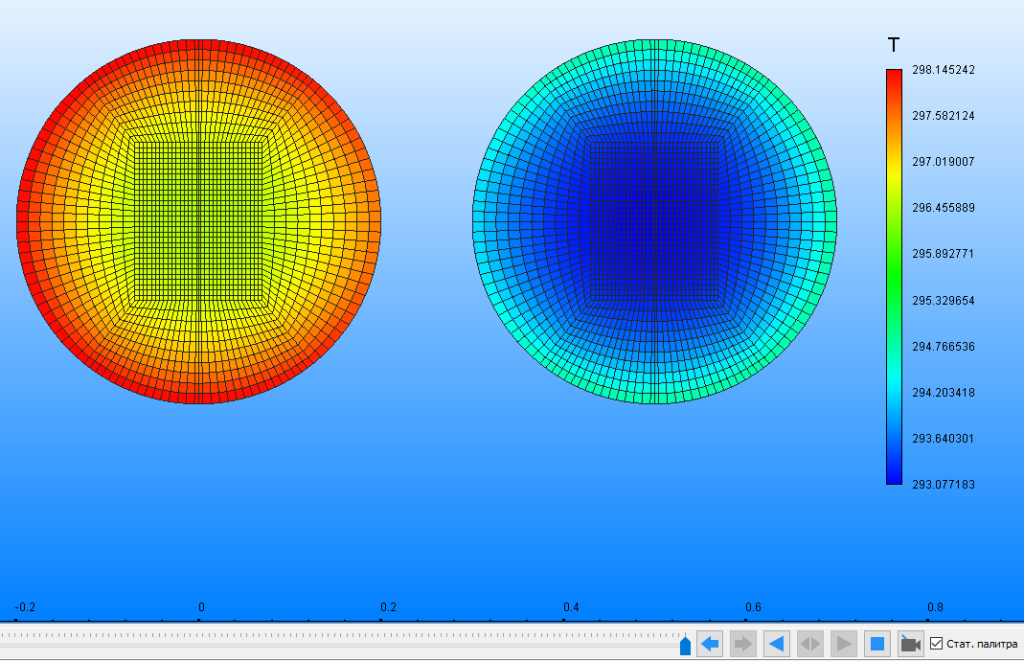Stop playback with the blue square button

point(877,643)
